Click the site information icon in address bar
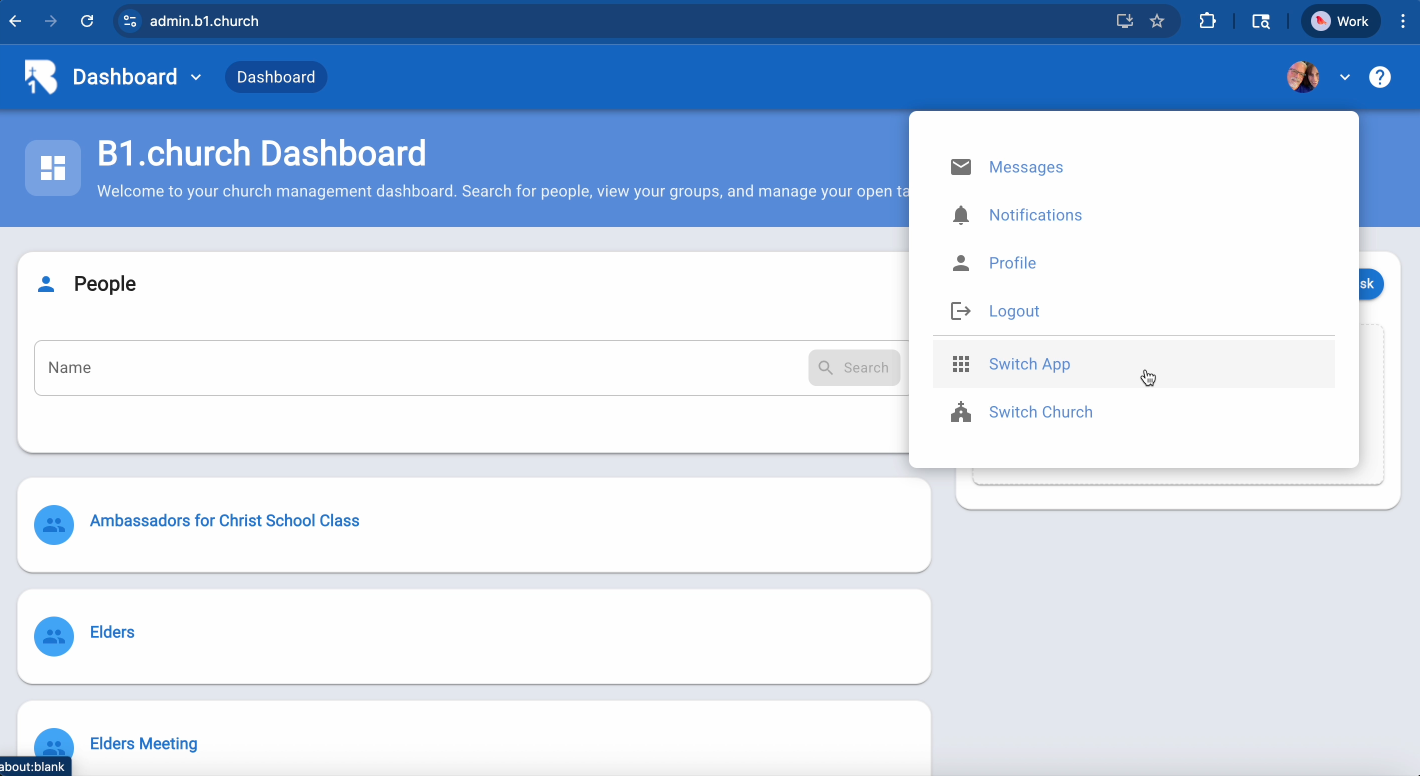Viewport: 1420px width, 776px height. point(130,21)
